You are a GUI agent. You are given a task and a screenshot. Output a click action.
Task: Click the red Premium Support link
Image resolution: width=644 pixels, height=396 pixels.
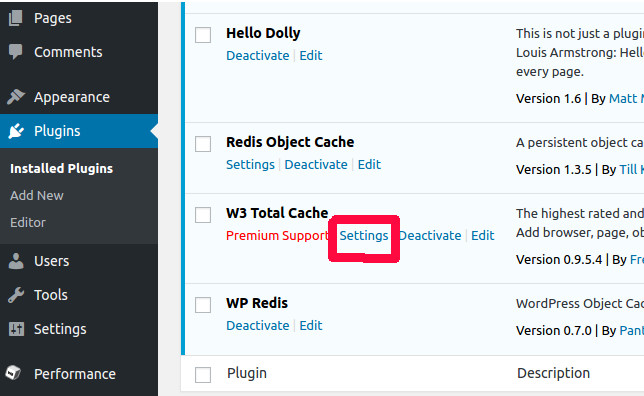277,236
